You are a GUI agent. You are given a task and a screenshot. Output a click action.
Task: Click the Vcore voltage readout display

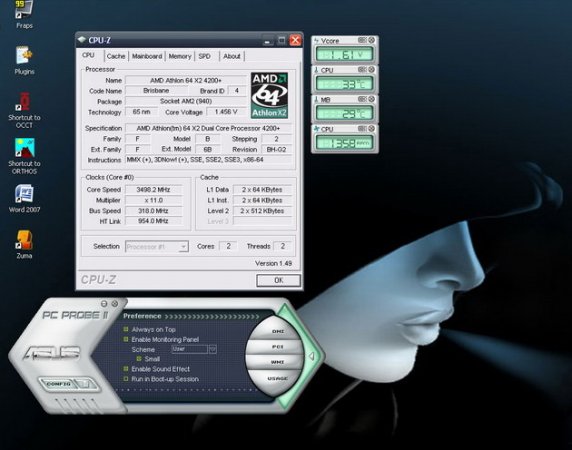[x=344, y=55]
